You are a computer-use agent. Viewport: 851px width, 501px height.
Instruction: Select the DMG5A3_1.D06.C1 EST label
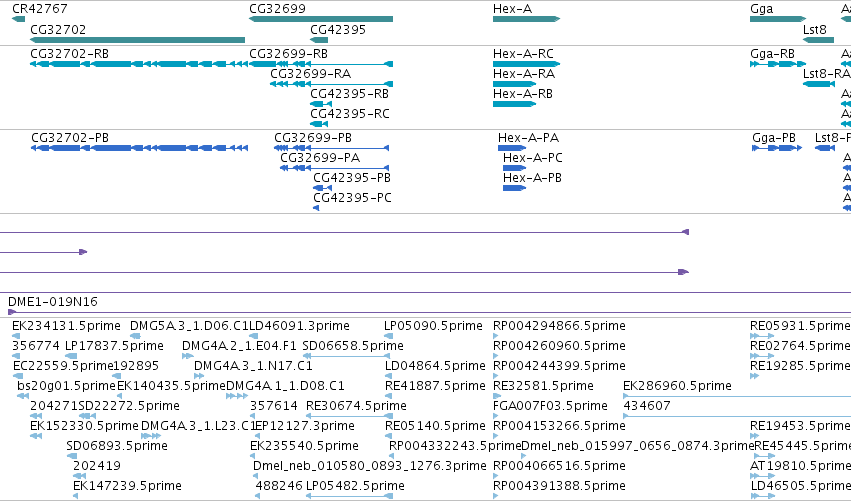189,326
